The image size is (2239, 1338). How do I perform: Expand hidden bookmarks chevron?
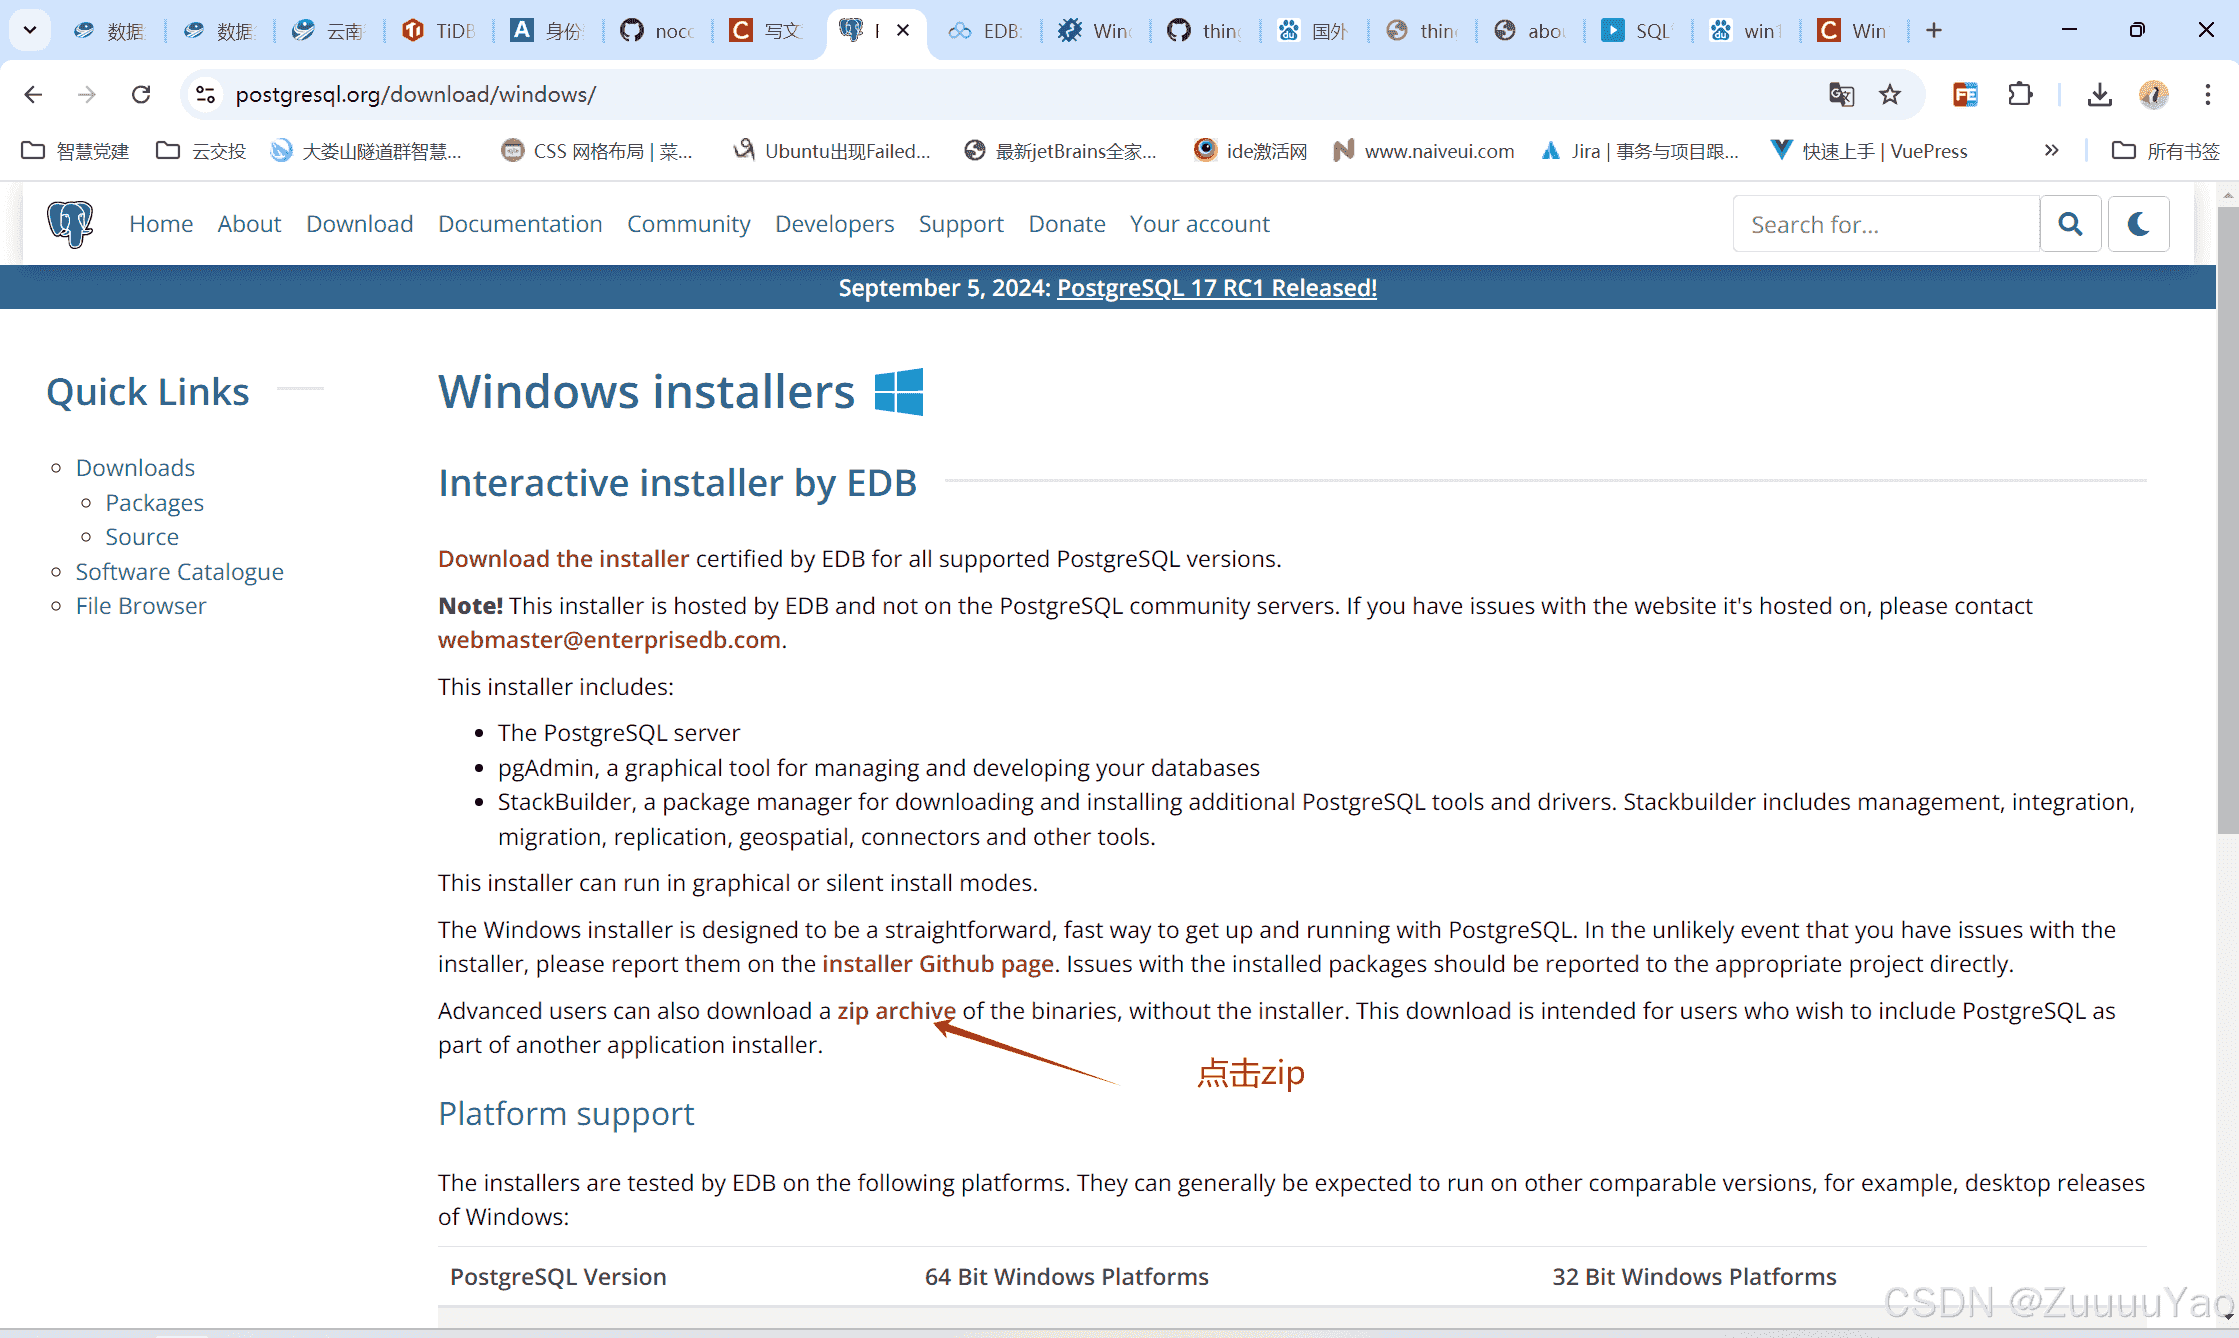2051,150
